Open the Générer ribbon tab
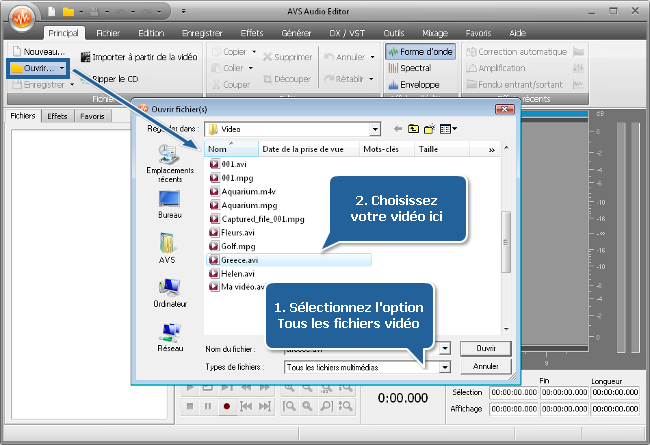Screen dimensions: 650x445 coord(296,33)
